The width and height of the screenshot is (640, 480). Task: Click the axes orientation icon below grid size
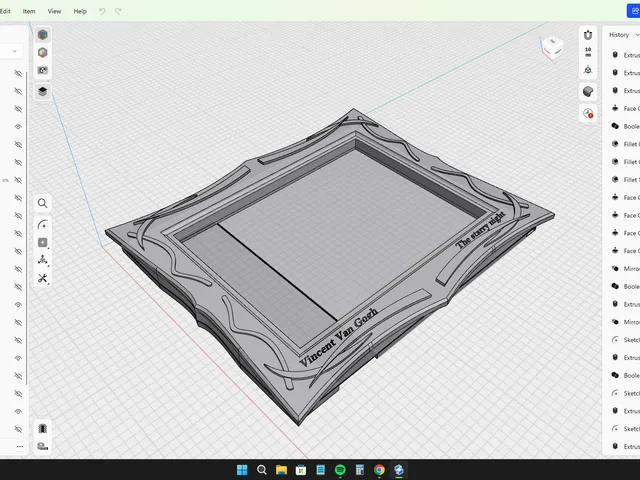pos(588,70)
